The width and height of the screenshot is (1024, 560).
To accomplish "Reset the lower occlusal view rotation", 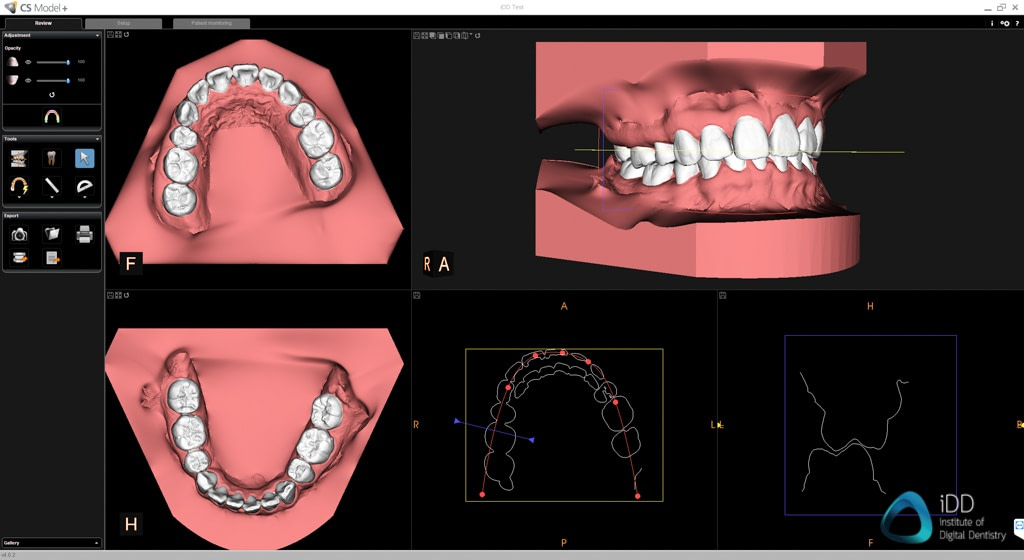I will (126, 295).
